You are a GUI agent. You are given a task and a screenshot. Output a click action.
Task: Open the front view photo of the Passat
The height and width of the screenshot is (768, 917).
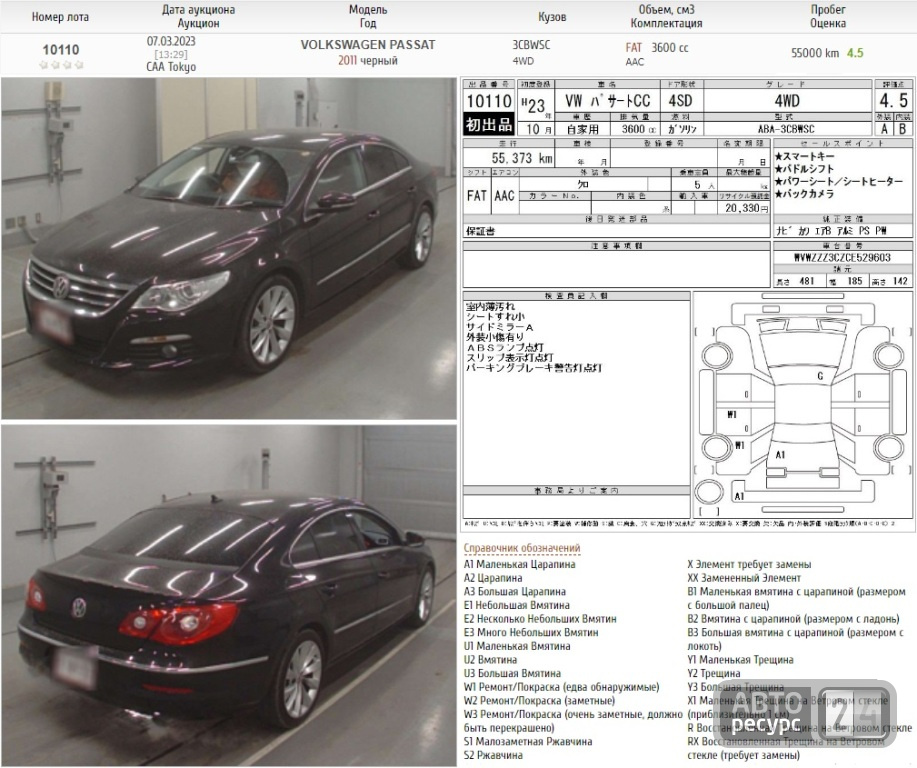coord(229,248)
